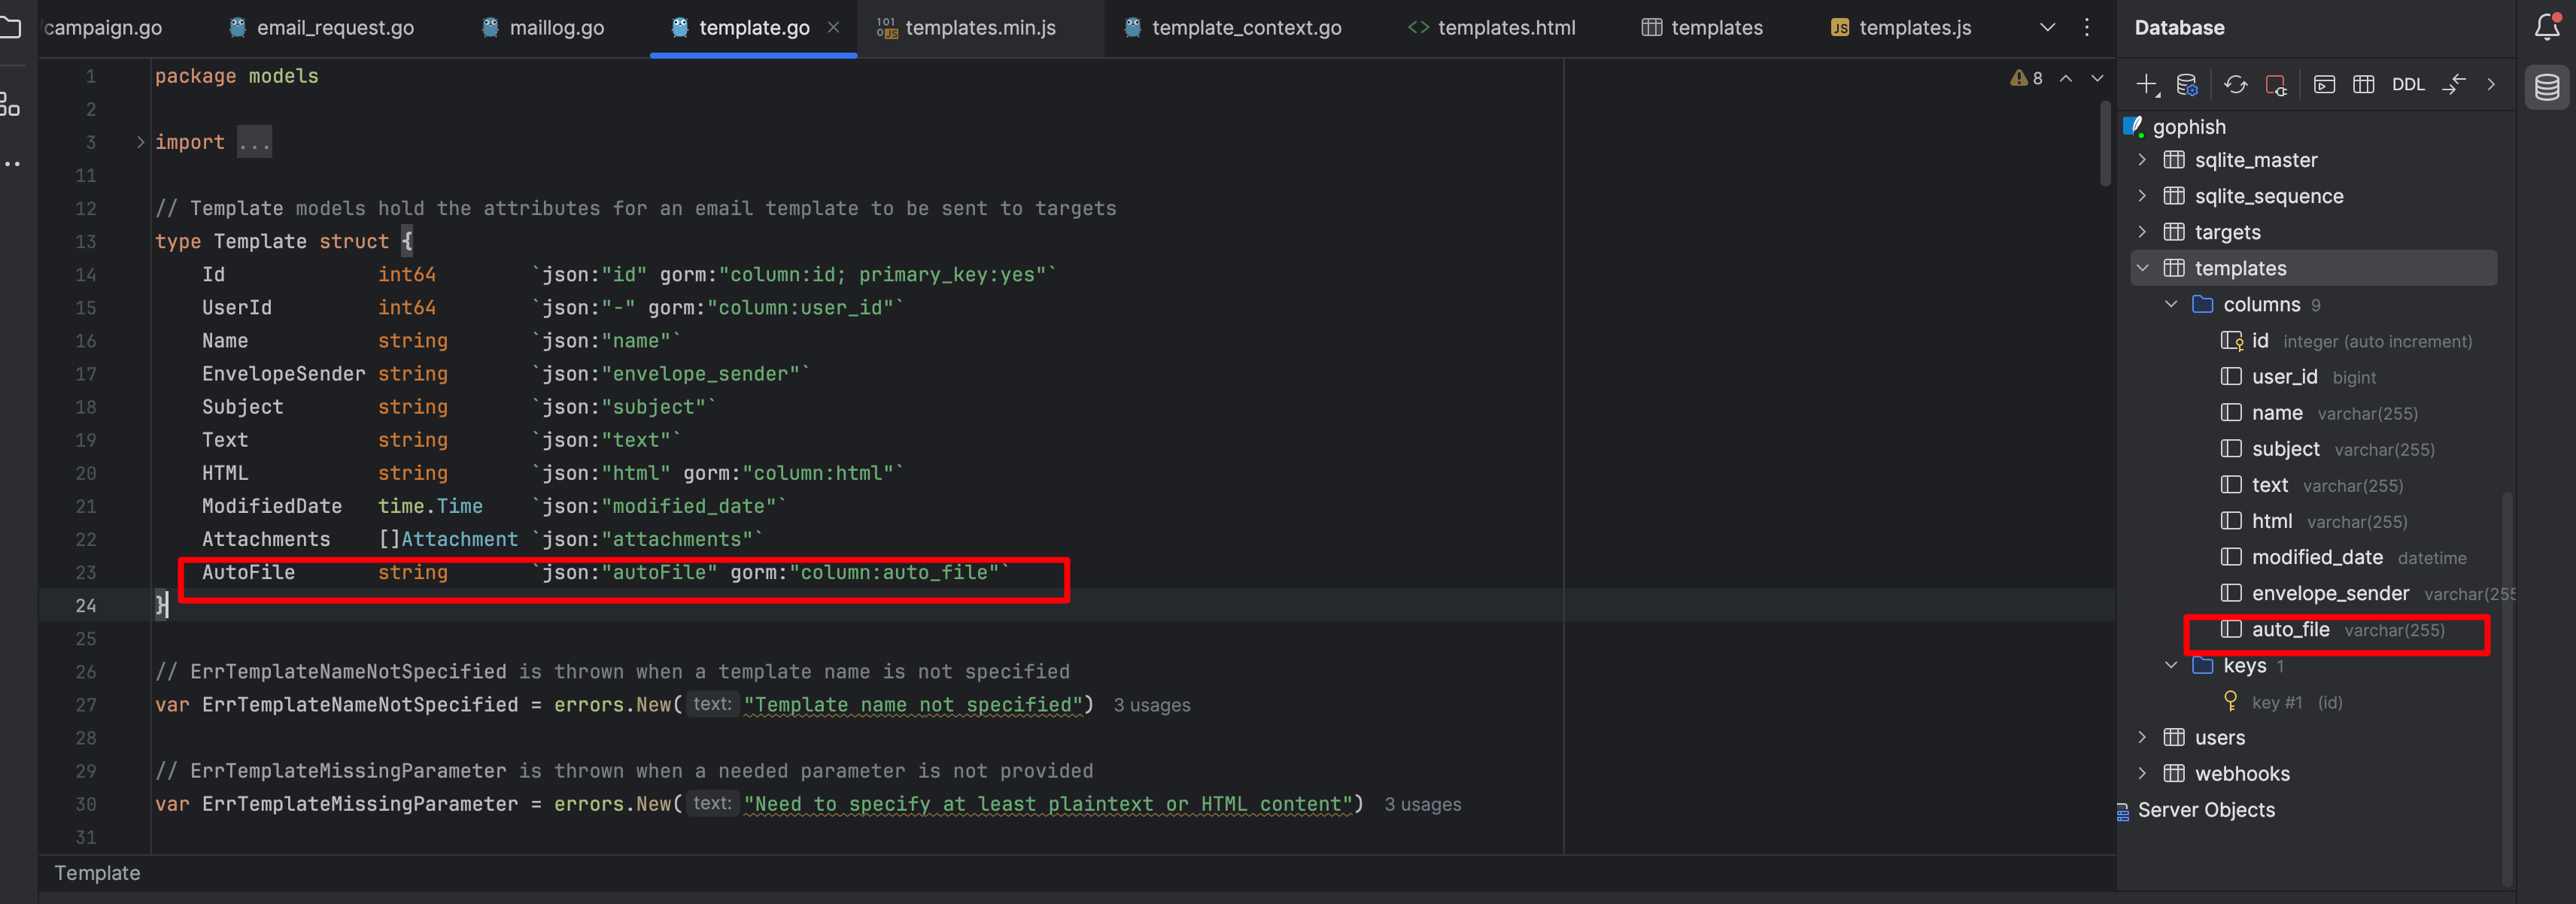Select the gophish data source
This screenshot has height=904, width=2576.
[x=2189, y=127]
